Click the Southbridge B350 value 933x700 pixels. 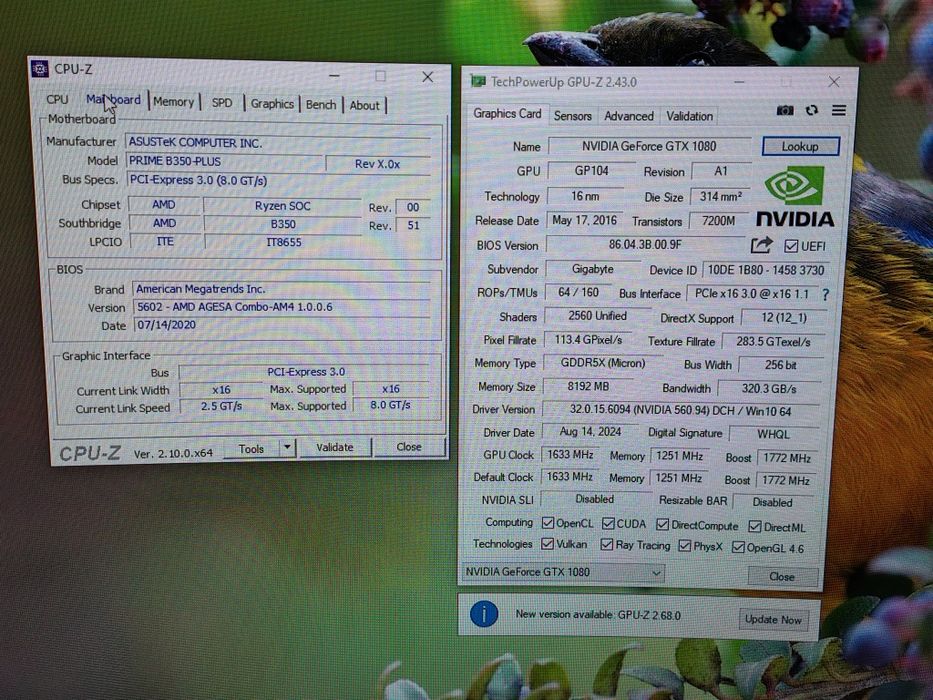click(x=283, y=224)
